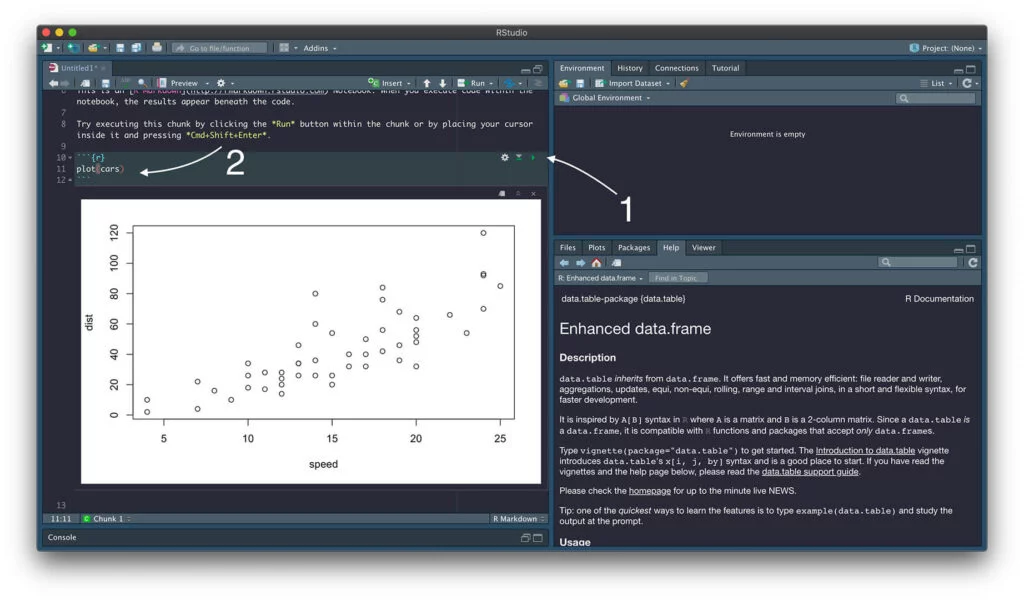Click the Run button in editor toolbar

(x=473, y=84)
